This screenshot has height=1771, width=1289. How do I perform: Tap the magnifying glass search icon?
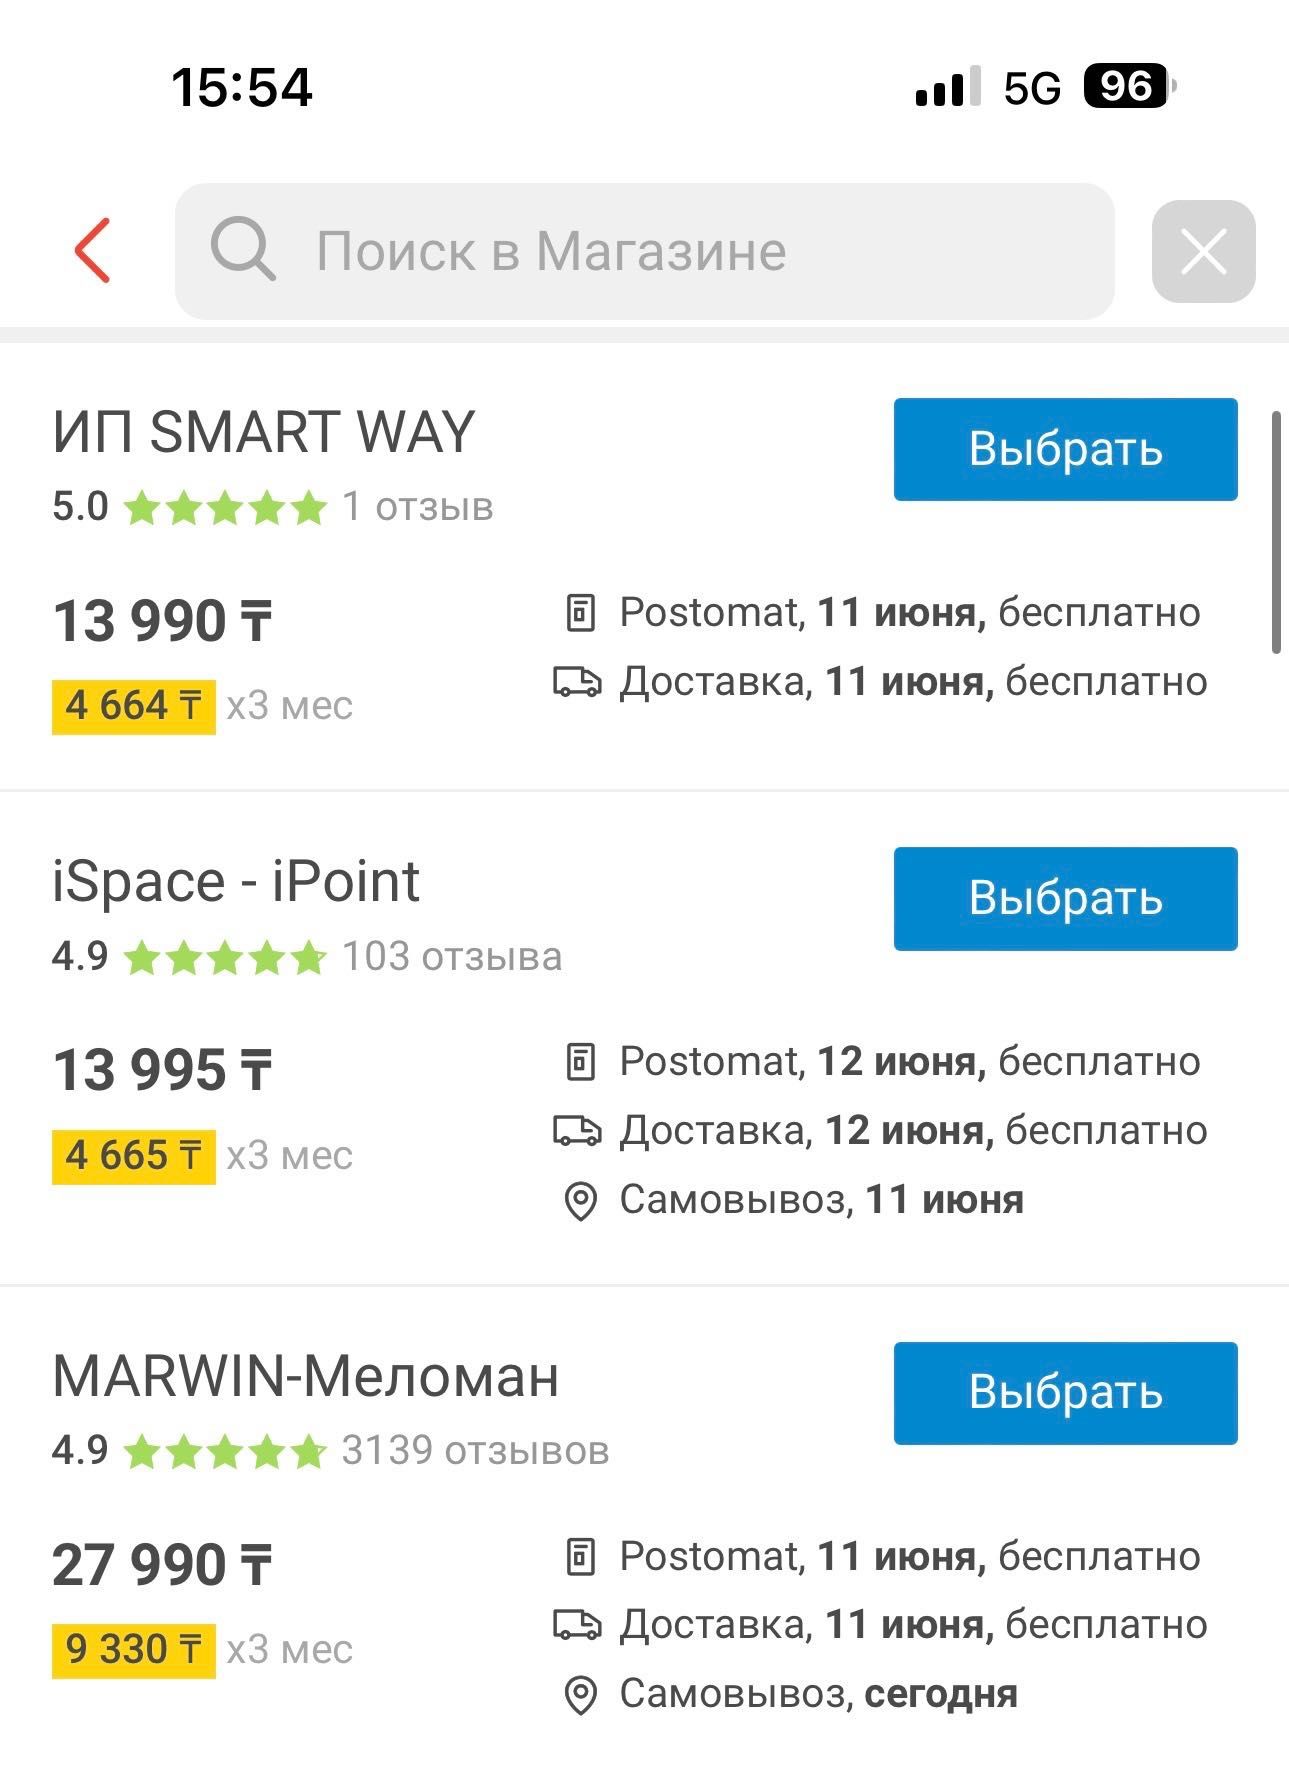pos(242,249)
